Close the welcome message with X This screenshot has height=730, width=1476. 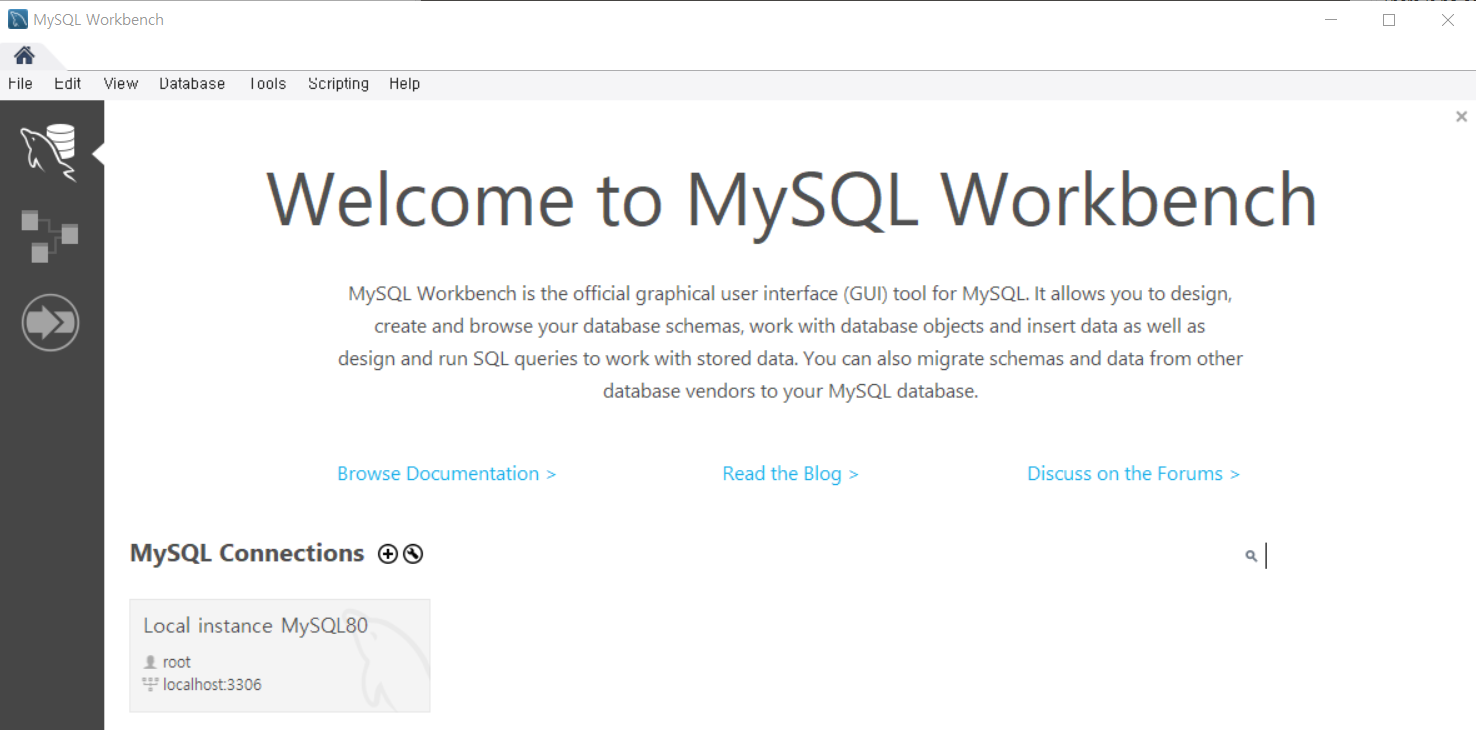pyautogui.click(x=1461, y=117)
